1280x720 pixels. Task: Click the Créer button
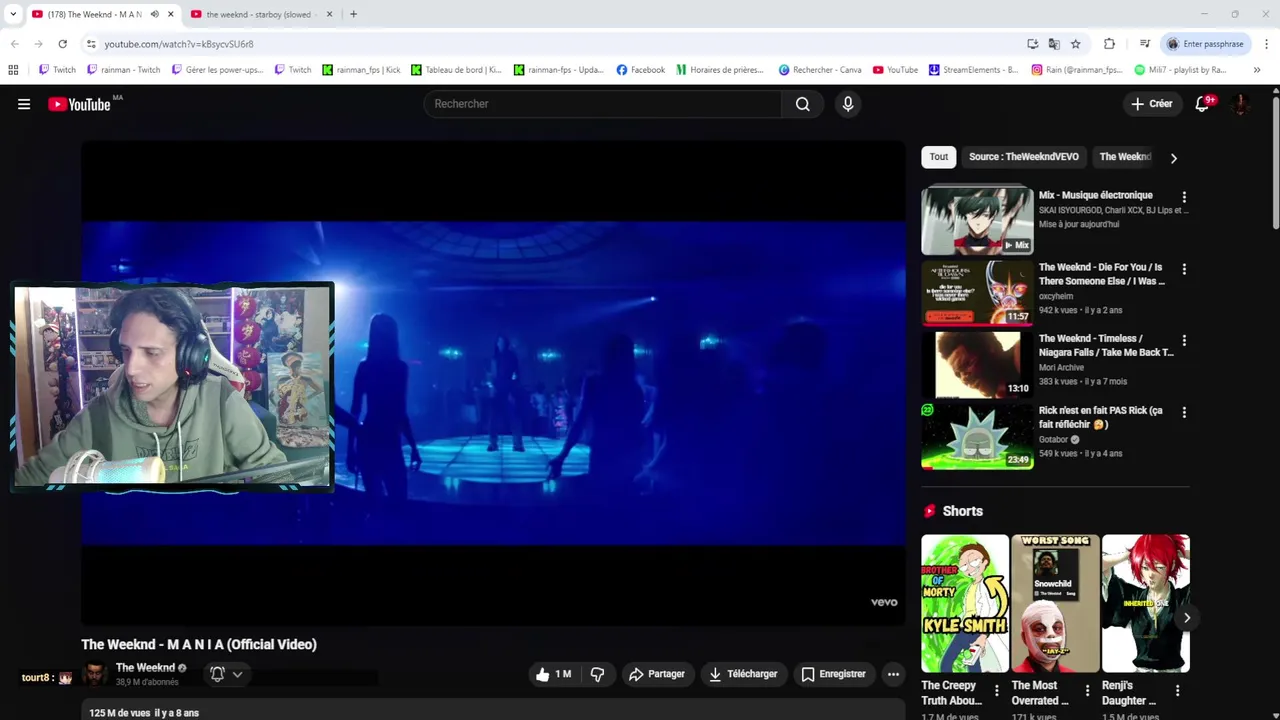(1151, 104)
